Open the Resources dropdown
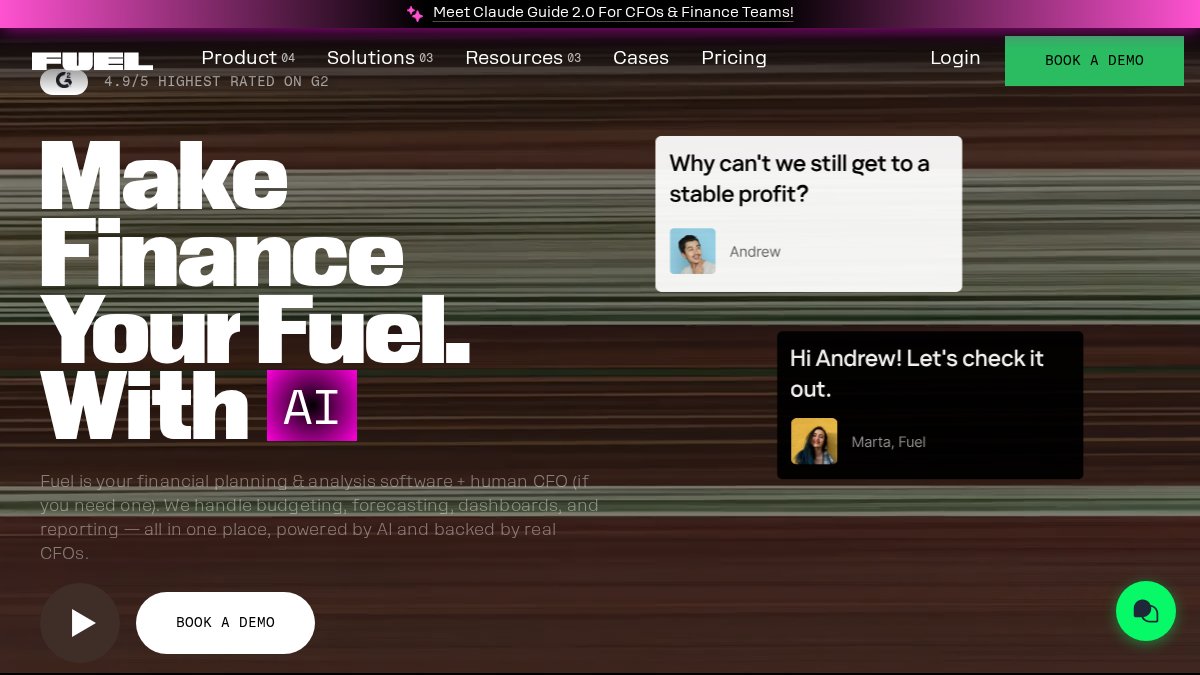This screenshot has height=675, width=1200. (x=523, y=58)
